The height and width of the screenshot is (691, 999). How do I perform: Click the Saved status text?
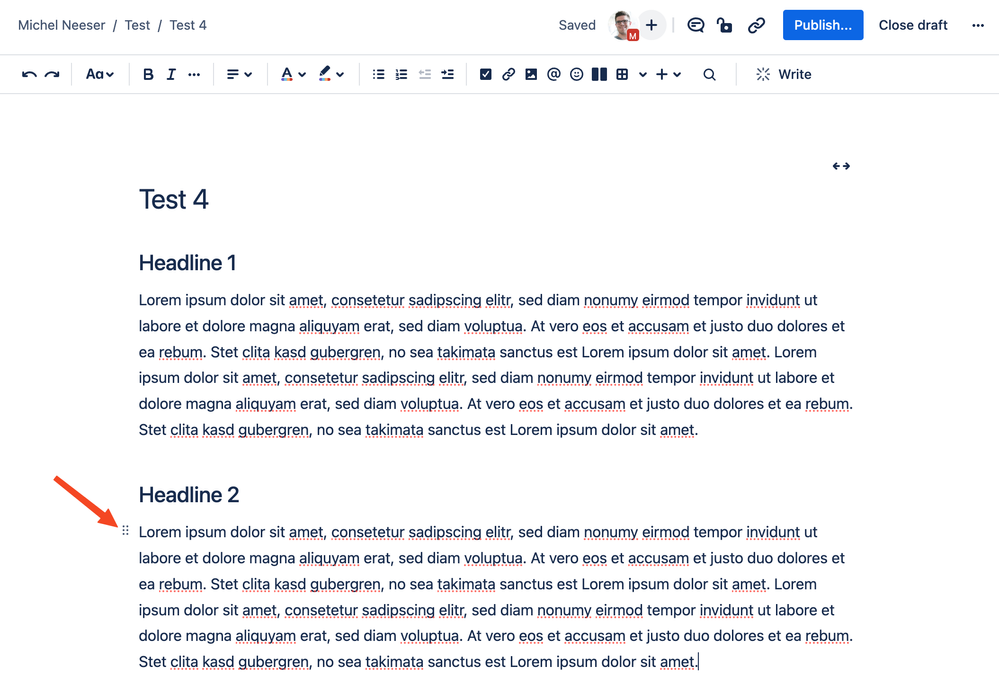pos(577,25)
